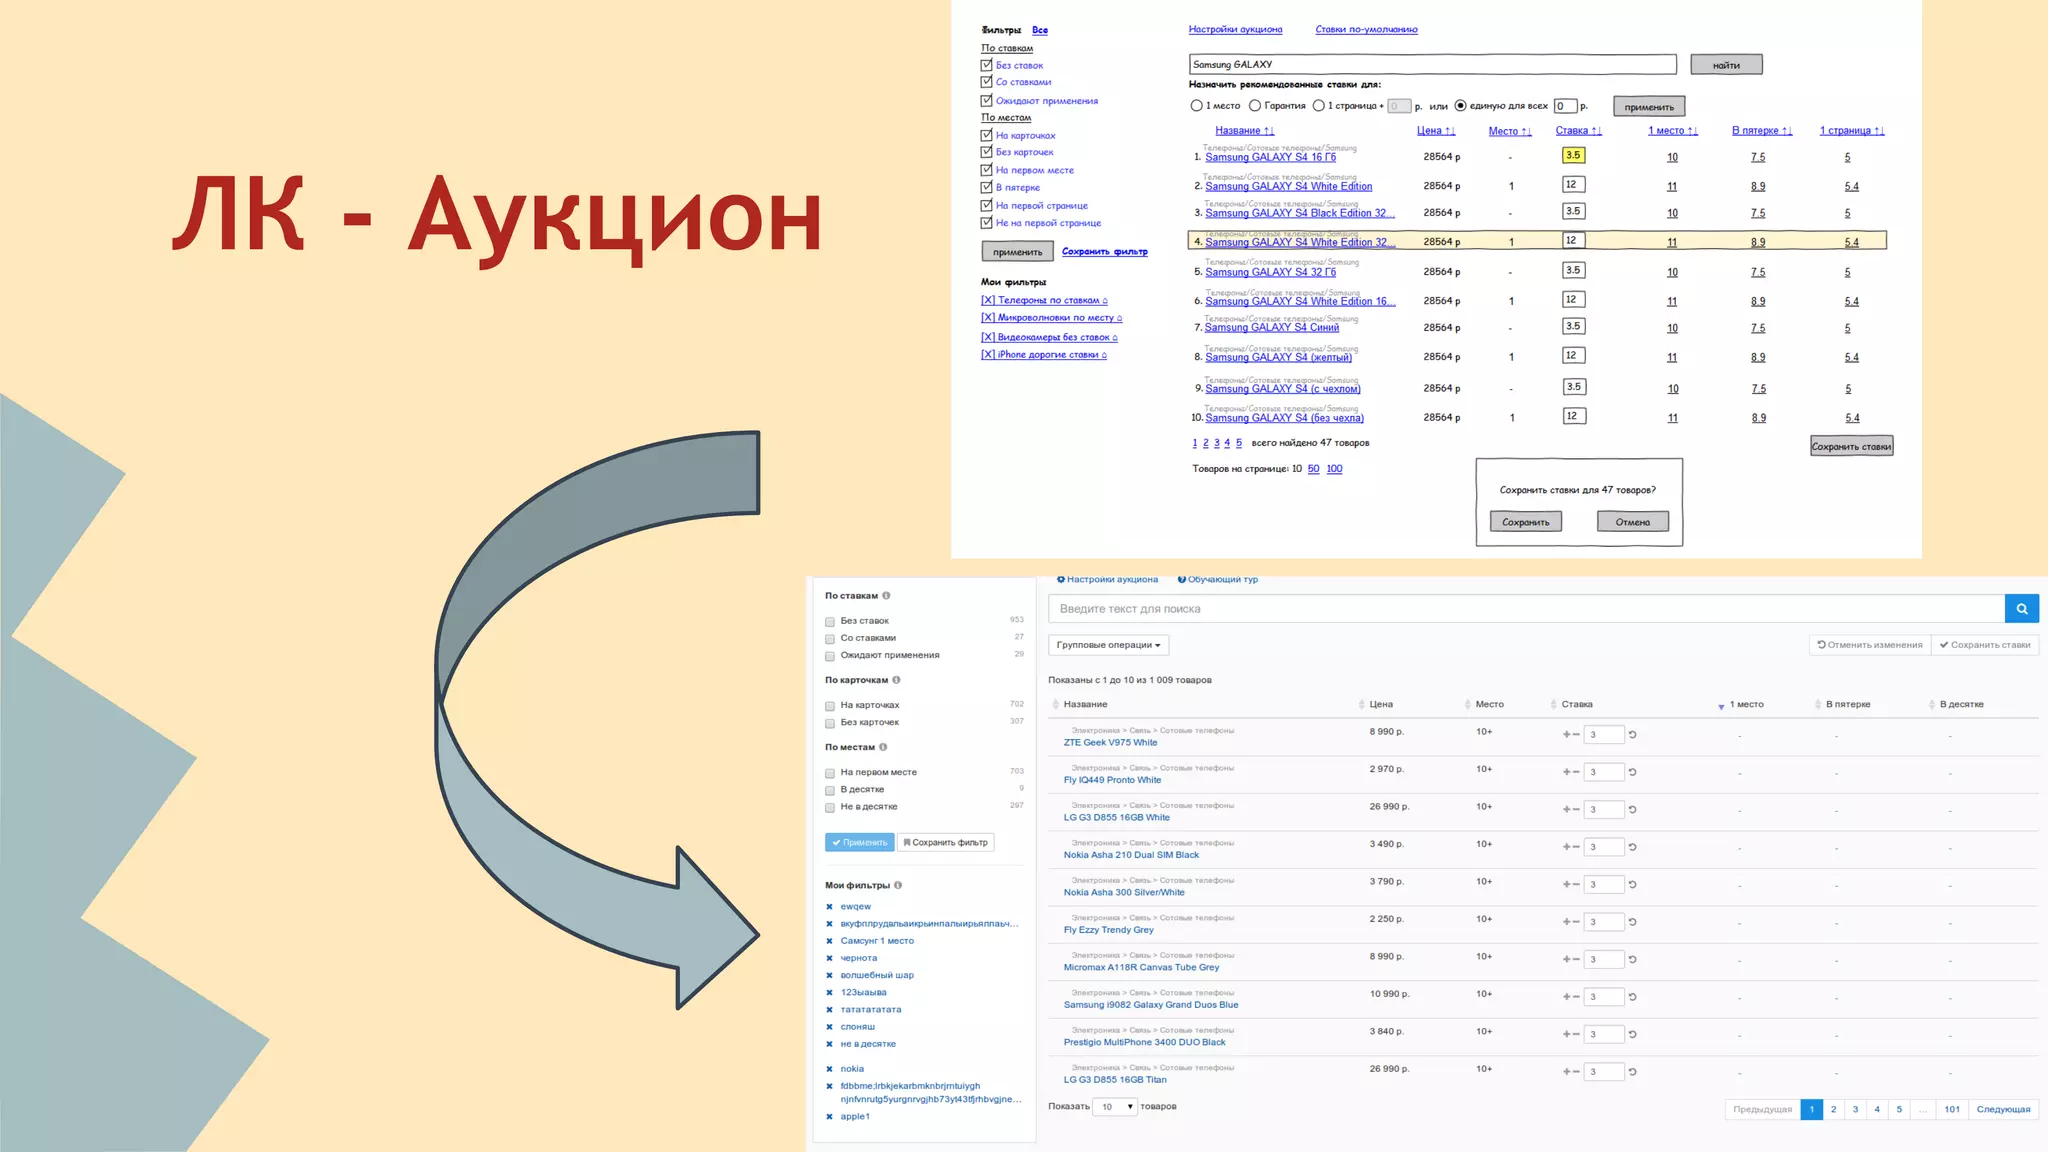
Task: Check 'Без ставок' in lower filter panel
Action: [830, 622]
